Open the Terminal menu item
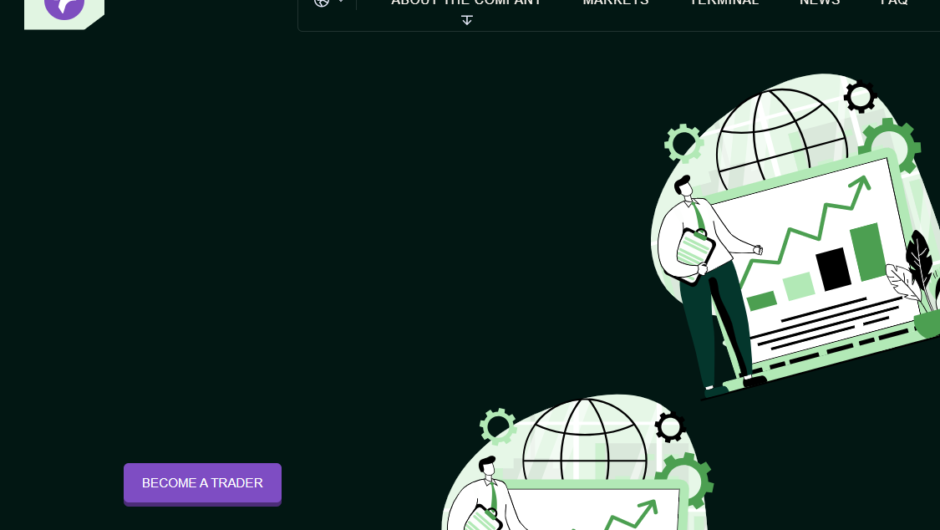 724,3
